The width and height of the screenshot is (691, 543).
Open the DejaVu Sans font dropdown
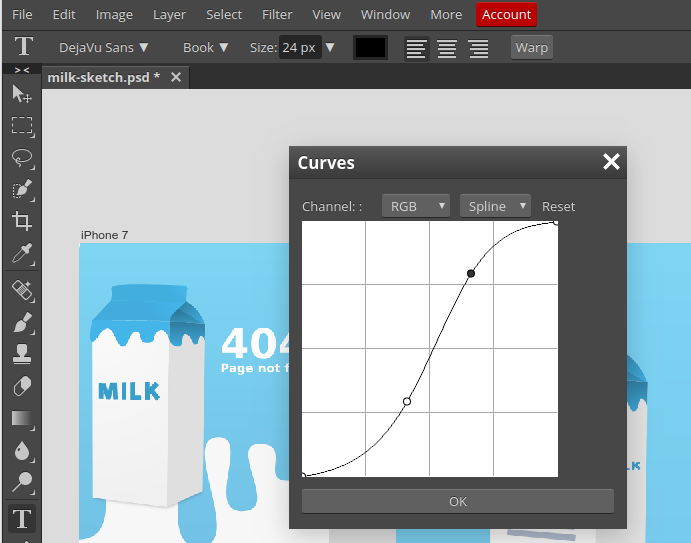click(104, 47)
